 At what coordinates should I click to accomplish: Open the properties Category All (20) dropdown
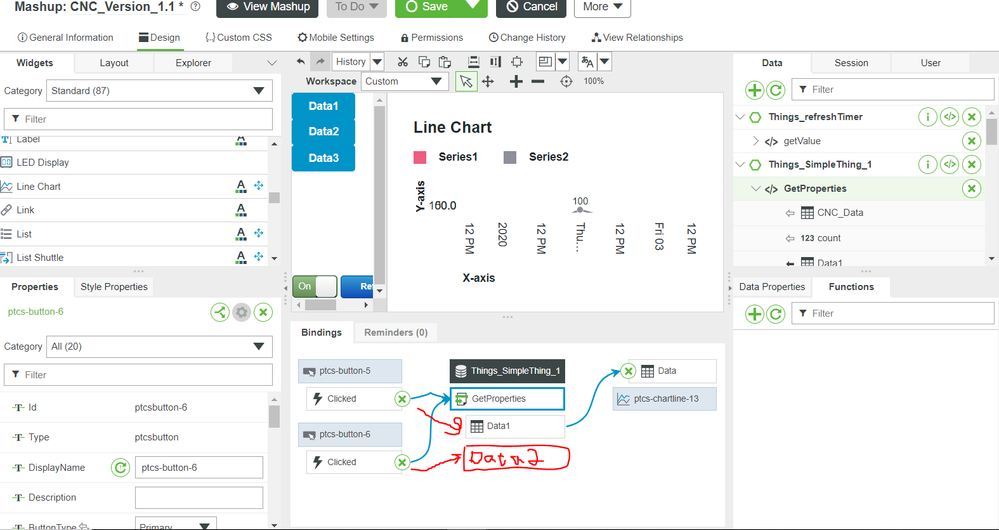click(x=159, y=347)
